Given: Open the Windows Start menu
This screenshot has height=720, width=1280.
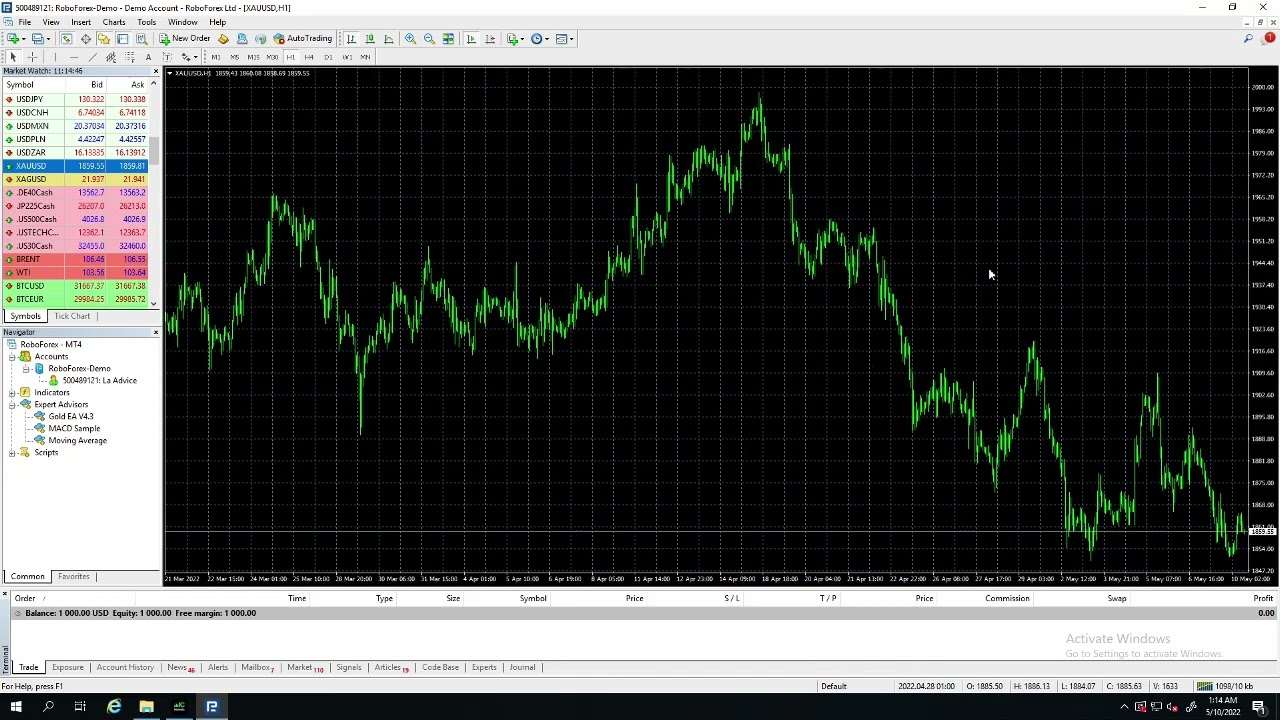Looking at the screenshot, I should point(16,707).
